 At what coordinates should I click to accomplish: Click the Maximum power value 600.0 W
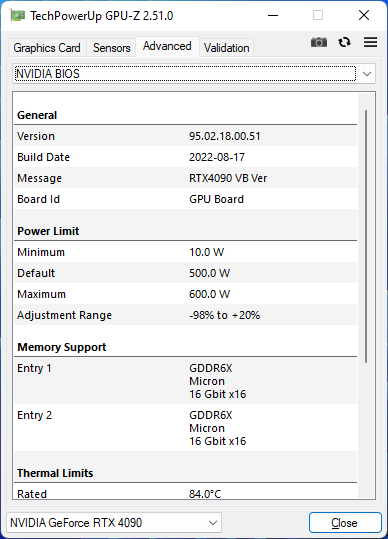coord(209,294)
